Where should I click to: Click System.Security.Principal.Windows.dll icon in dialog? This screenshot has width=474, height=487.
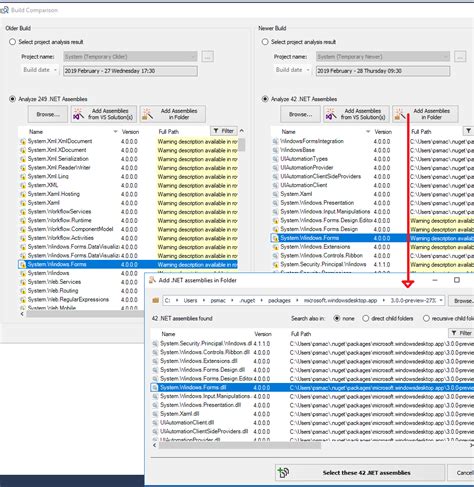click(x=155, y=344)
